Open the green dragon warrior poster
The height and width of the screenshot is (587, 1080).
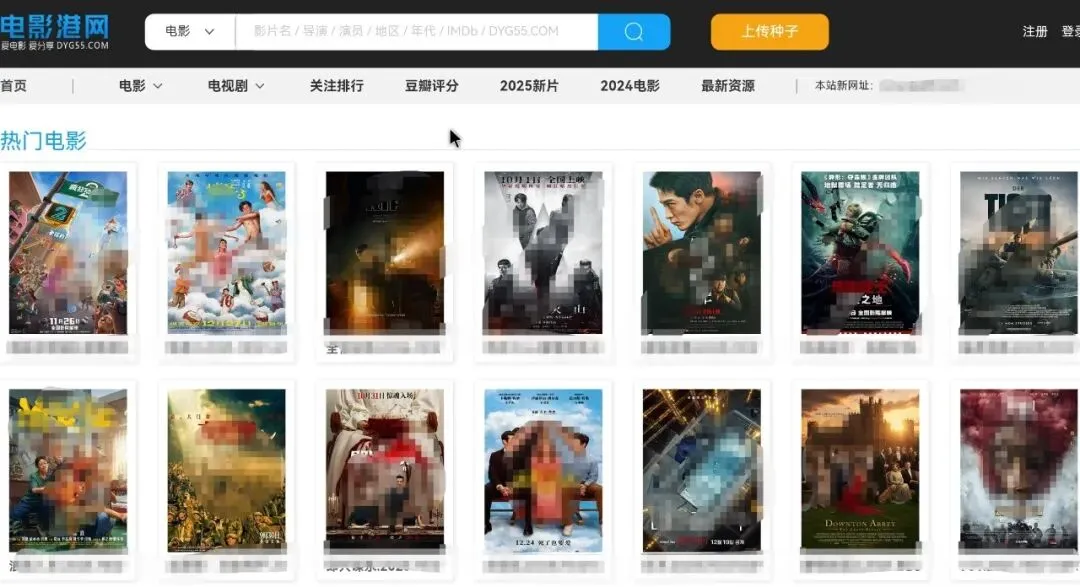[860, 253]
